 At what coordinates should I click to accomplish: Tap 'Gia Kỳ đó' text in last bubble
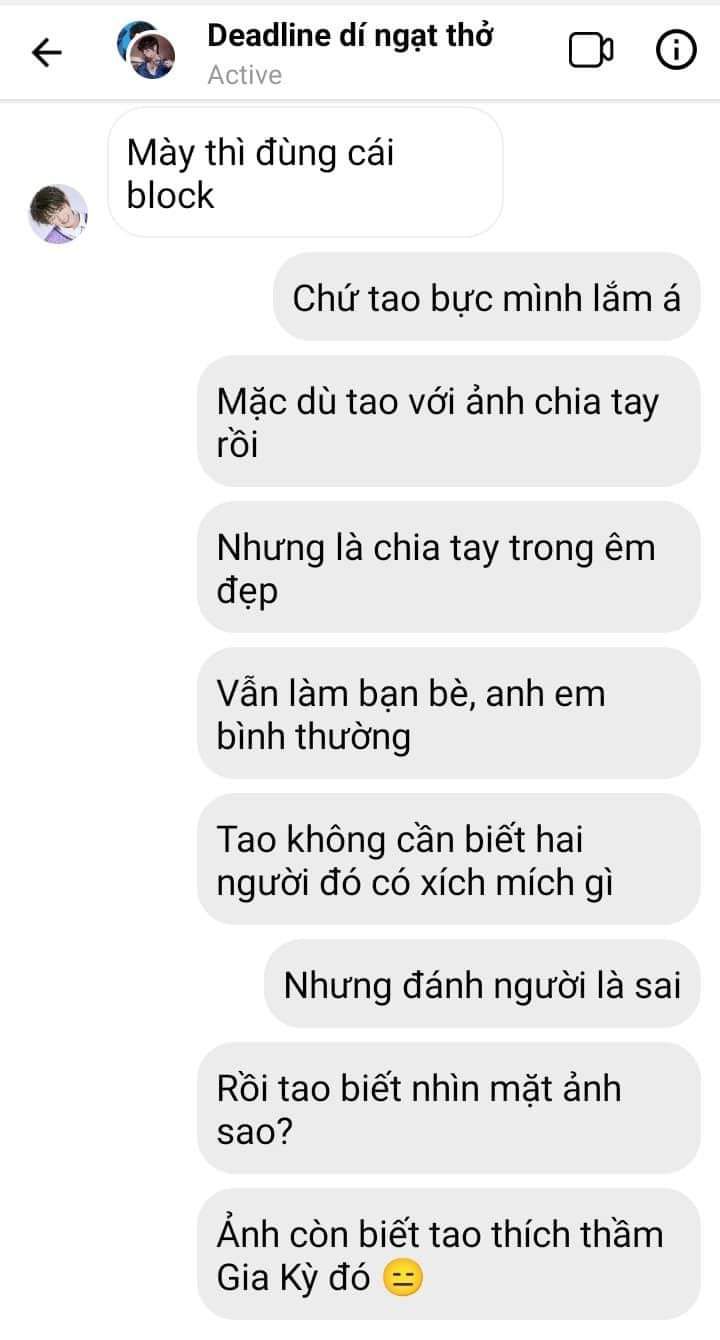click(296, 1277)
